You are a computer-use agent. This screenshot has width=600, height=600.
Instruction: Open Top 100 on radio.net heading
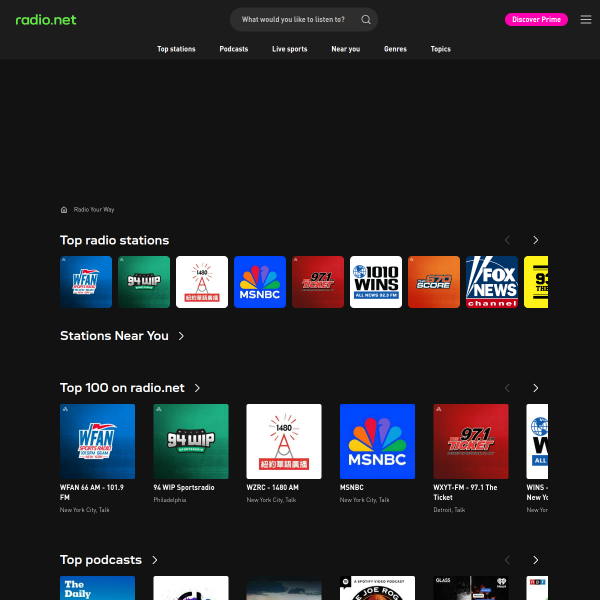122,388
